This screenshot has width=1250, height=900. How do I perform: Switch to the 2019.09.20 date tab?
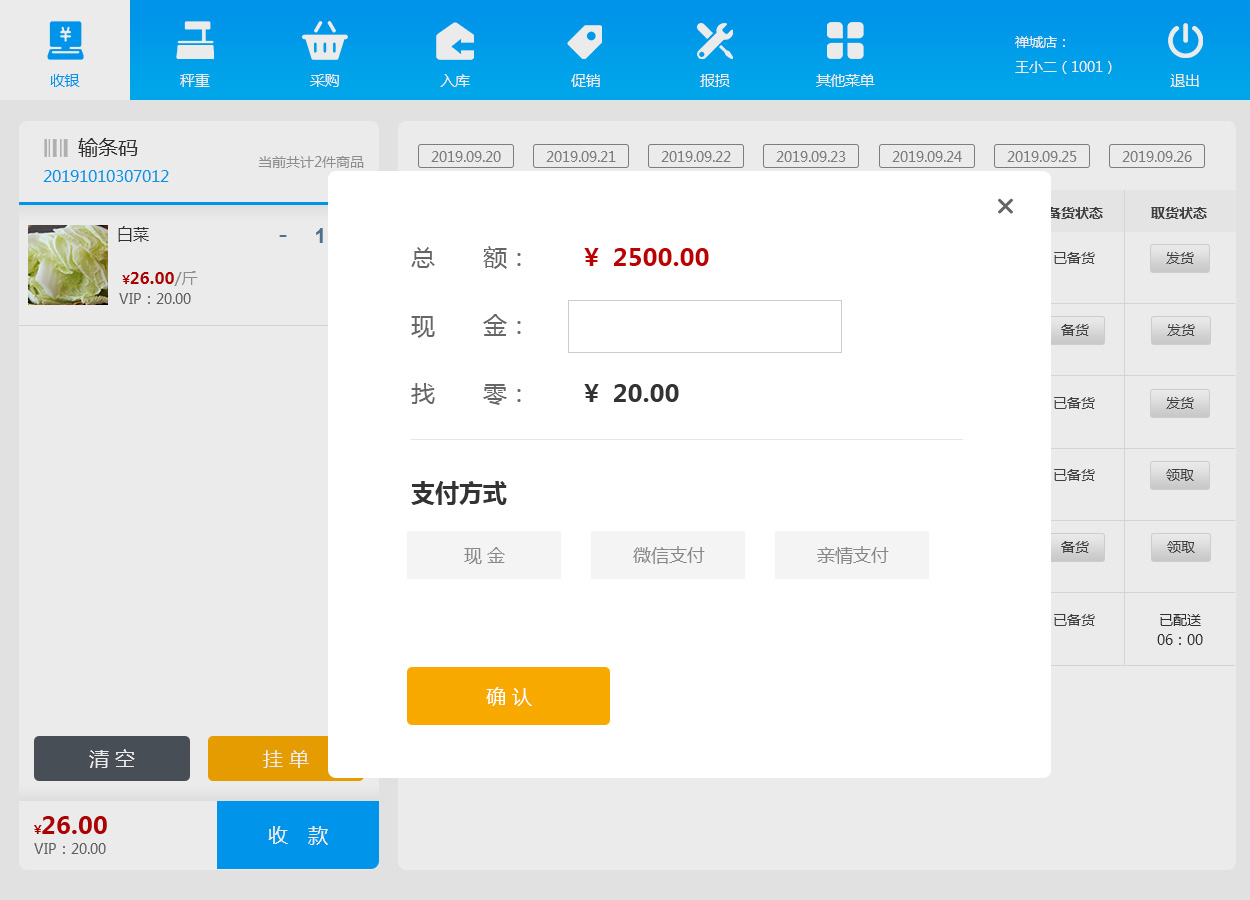pos(466,156)
